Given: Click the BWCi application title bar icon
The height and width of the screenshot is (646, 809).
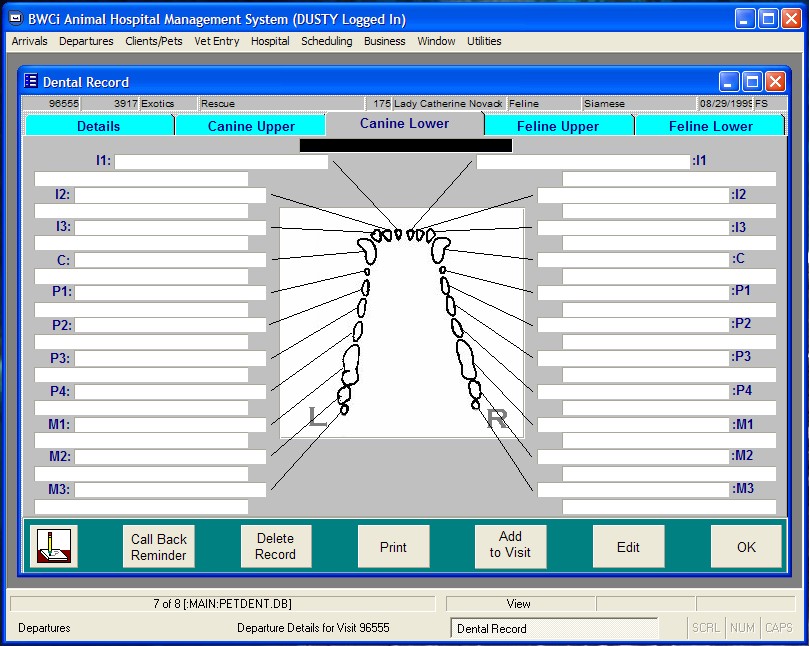Looking at the screenshot, I should click(x=17, y=19).
